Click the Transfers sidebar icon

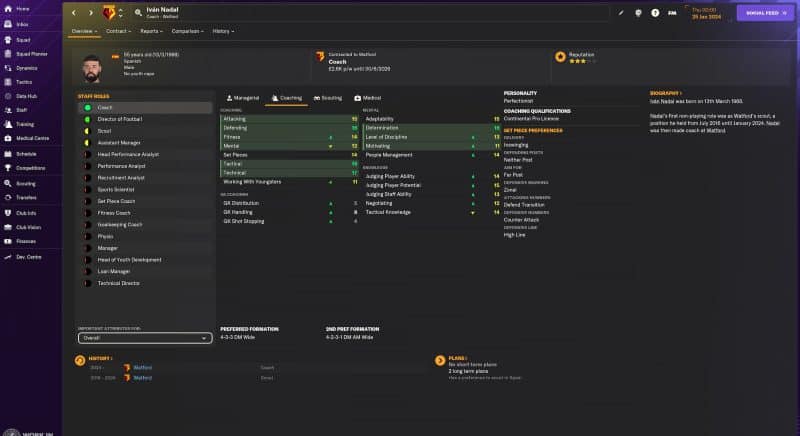25,197
